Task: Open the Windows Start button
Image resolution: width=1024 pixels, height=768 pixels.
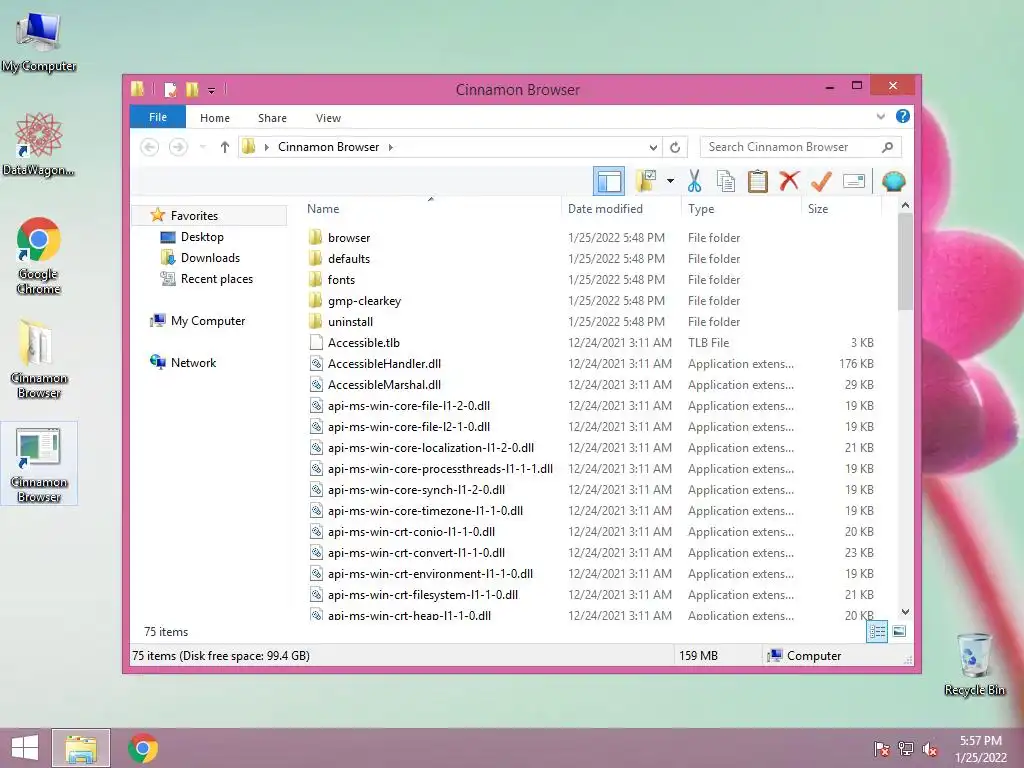Action: click(x=25, y=748)
